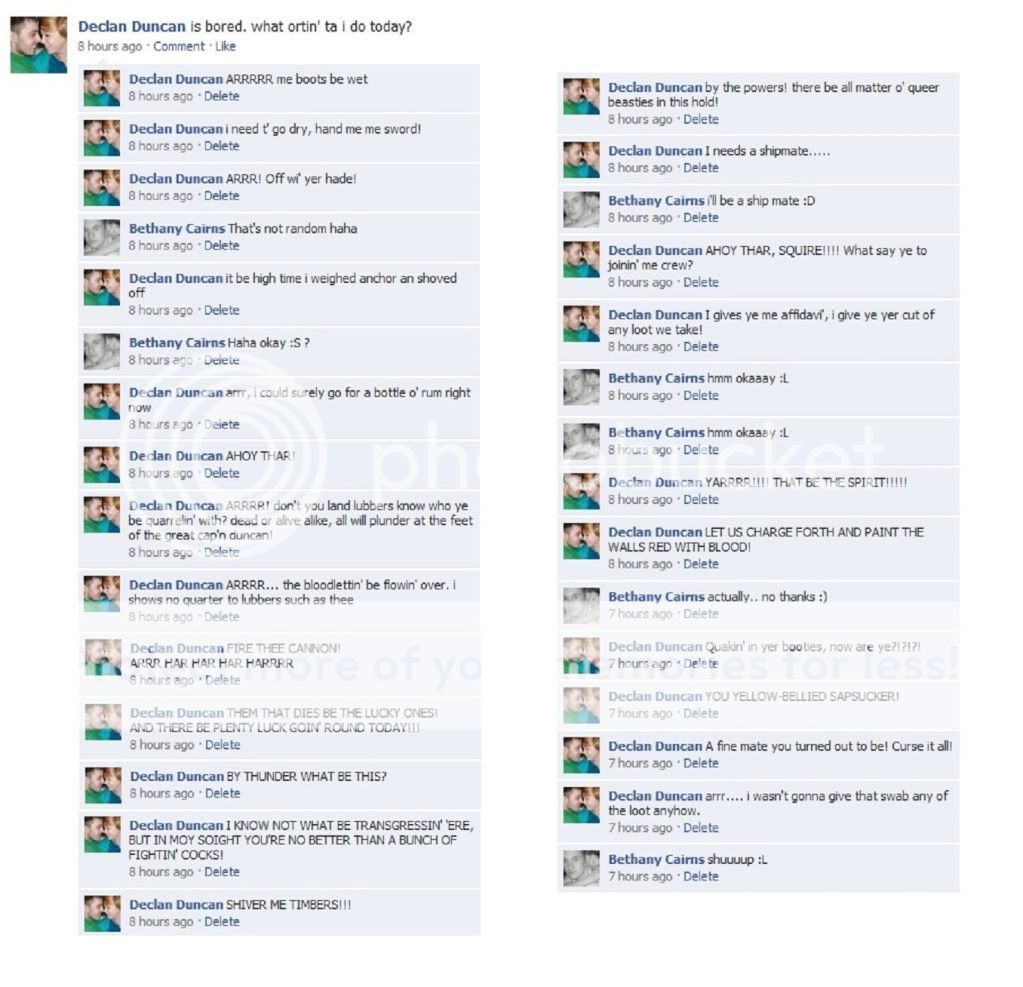Click Declan Duncan name in status headline
1023x987 pixels.
click(x=132, y=27)
